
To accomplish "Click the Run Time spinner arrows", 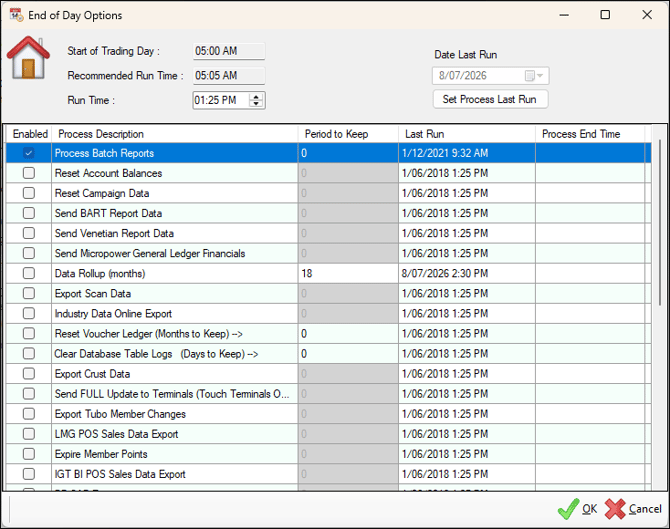I will click(x=256, y=100).
